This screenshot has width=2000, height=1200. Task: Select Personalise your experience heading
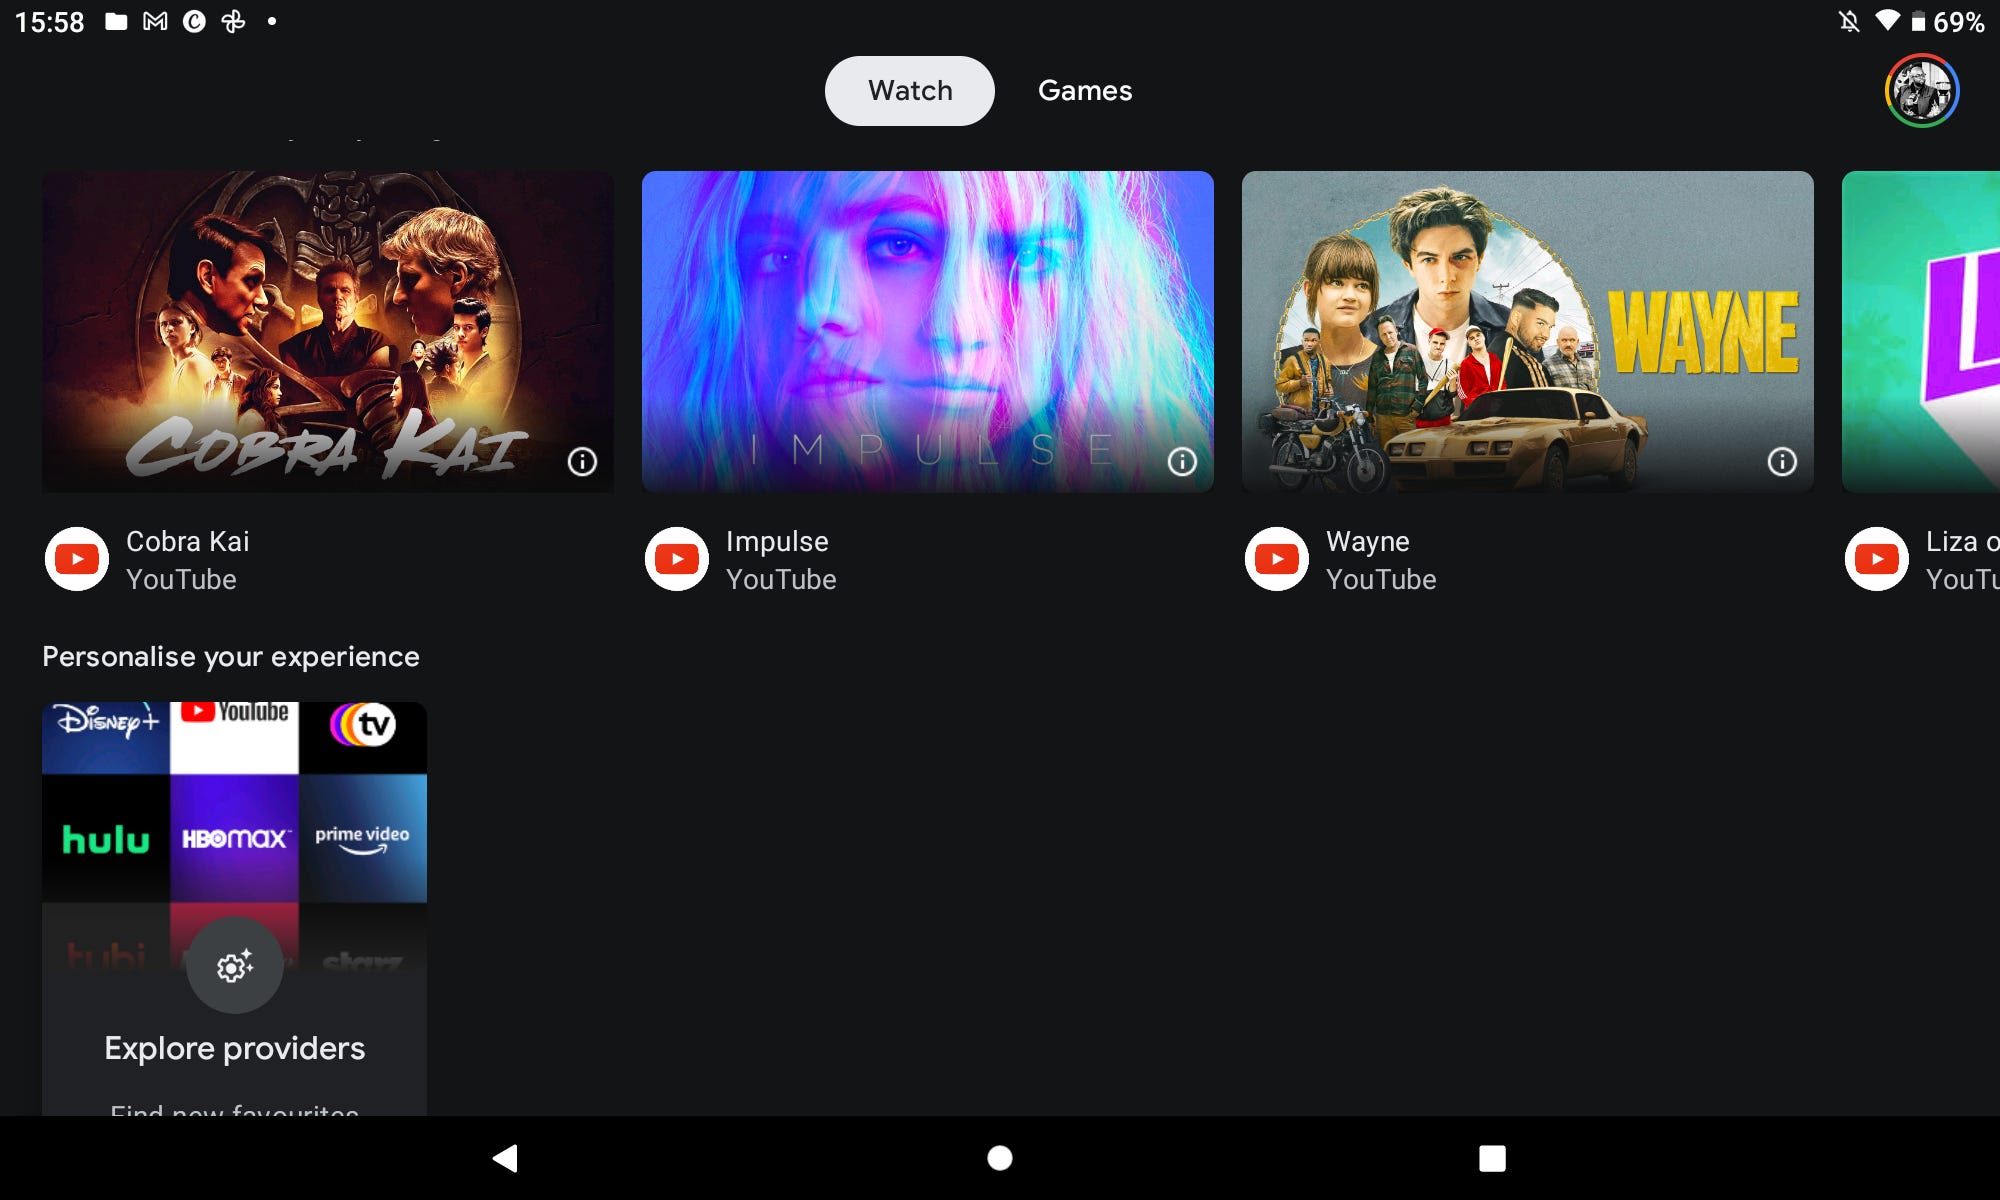(231, 657)
